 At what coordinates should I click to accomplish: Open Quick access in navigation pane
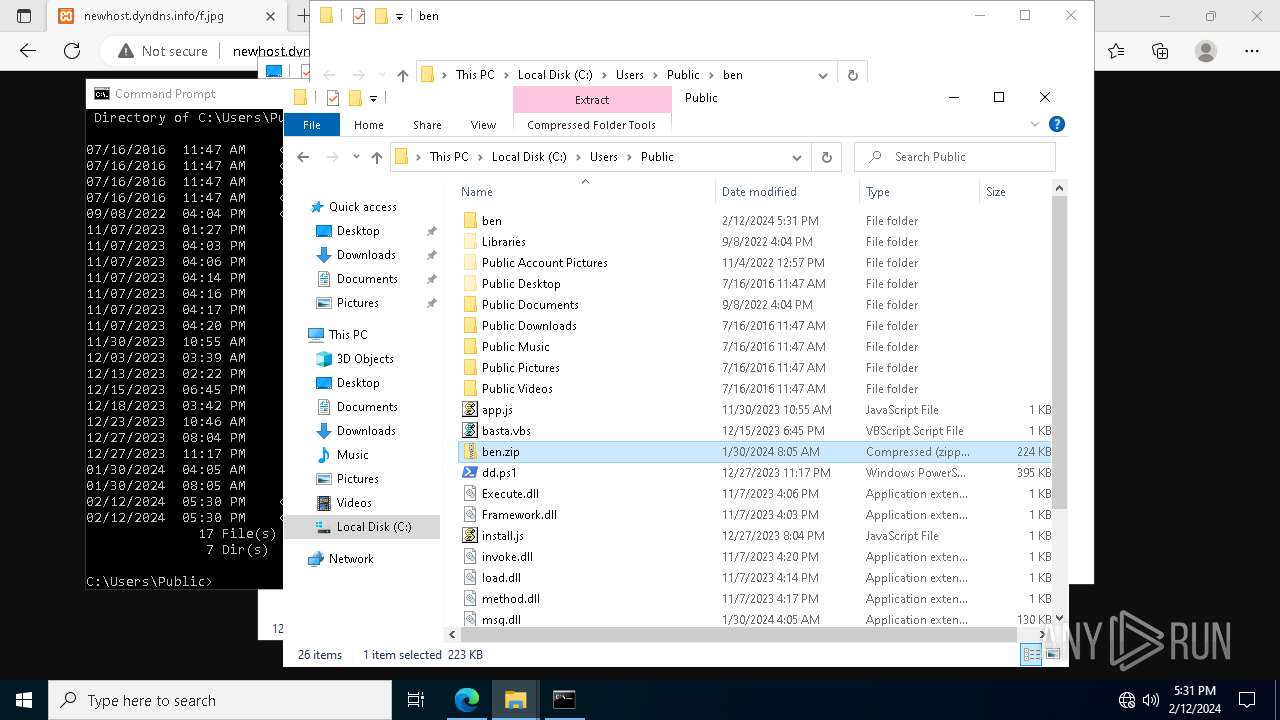point(362,207)
